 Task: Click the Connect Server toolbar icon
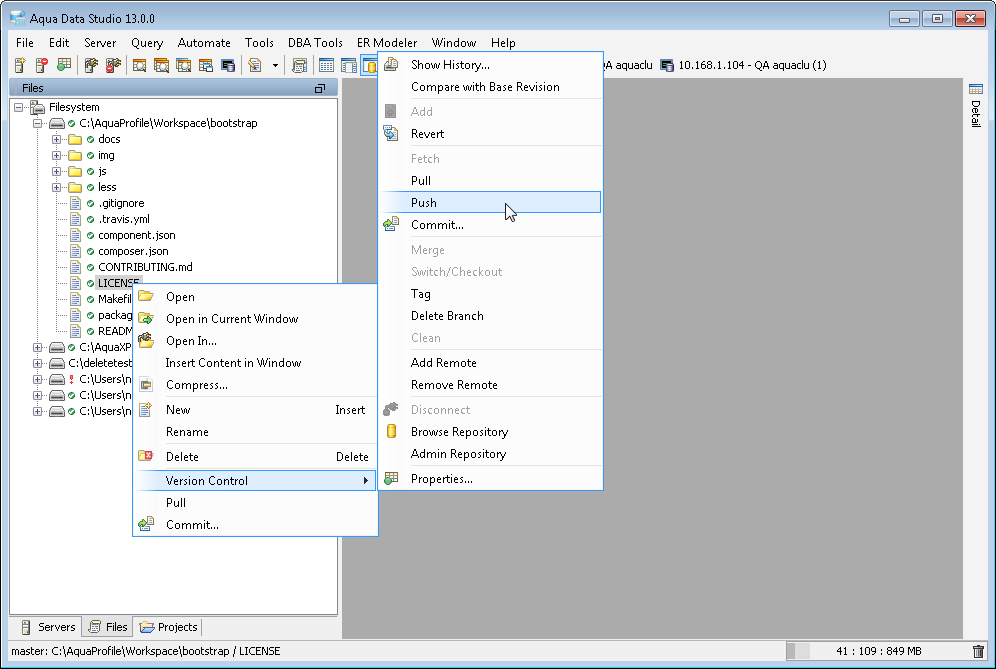[91, 65]
